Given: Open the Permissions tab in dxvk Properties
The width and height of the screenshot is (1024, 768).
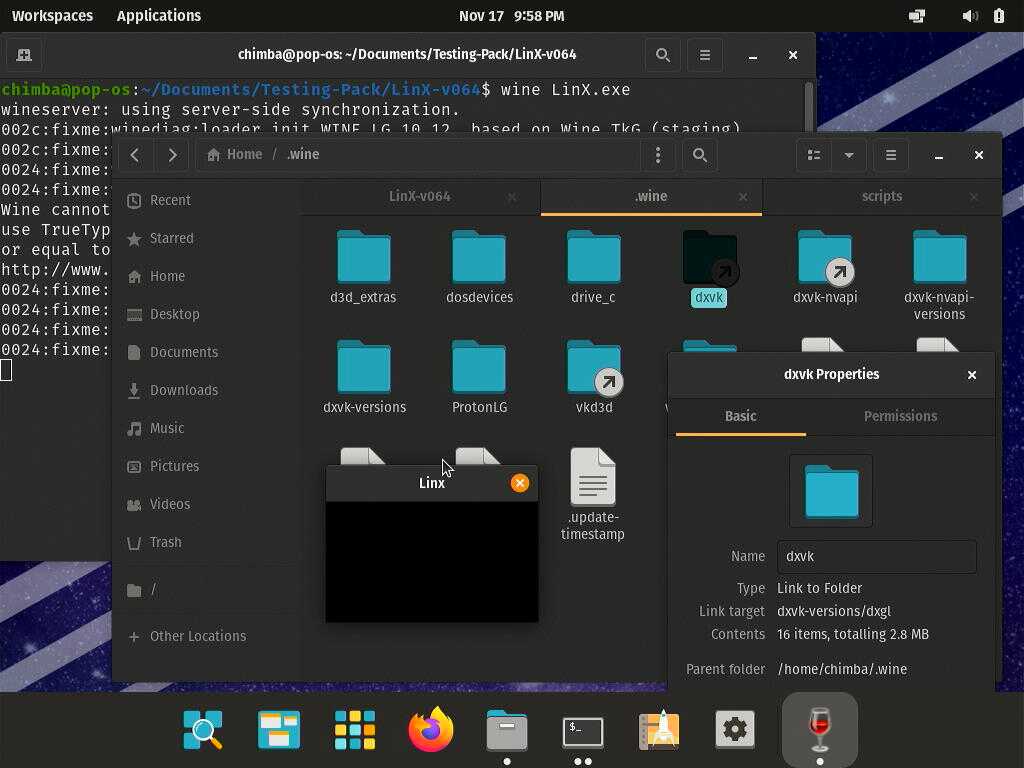Looking at the screenshot, I should 900,416.
